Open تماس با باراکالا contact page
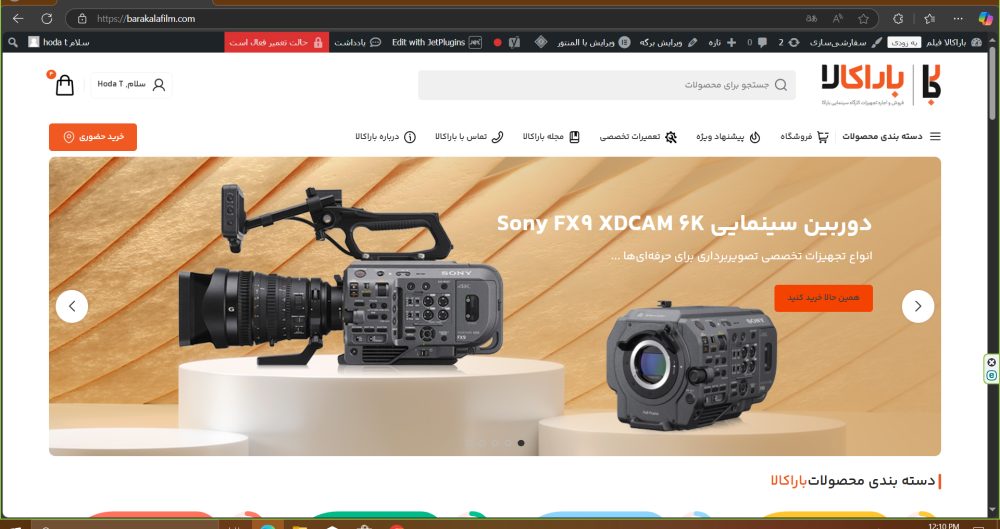This screenshot has width=1000, height=529. click(x=469, y=137)
